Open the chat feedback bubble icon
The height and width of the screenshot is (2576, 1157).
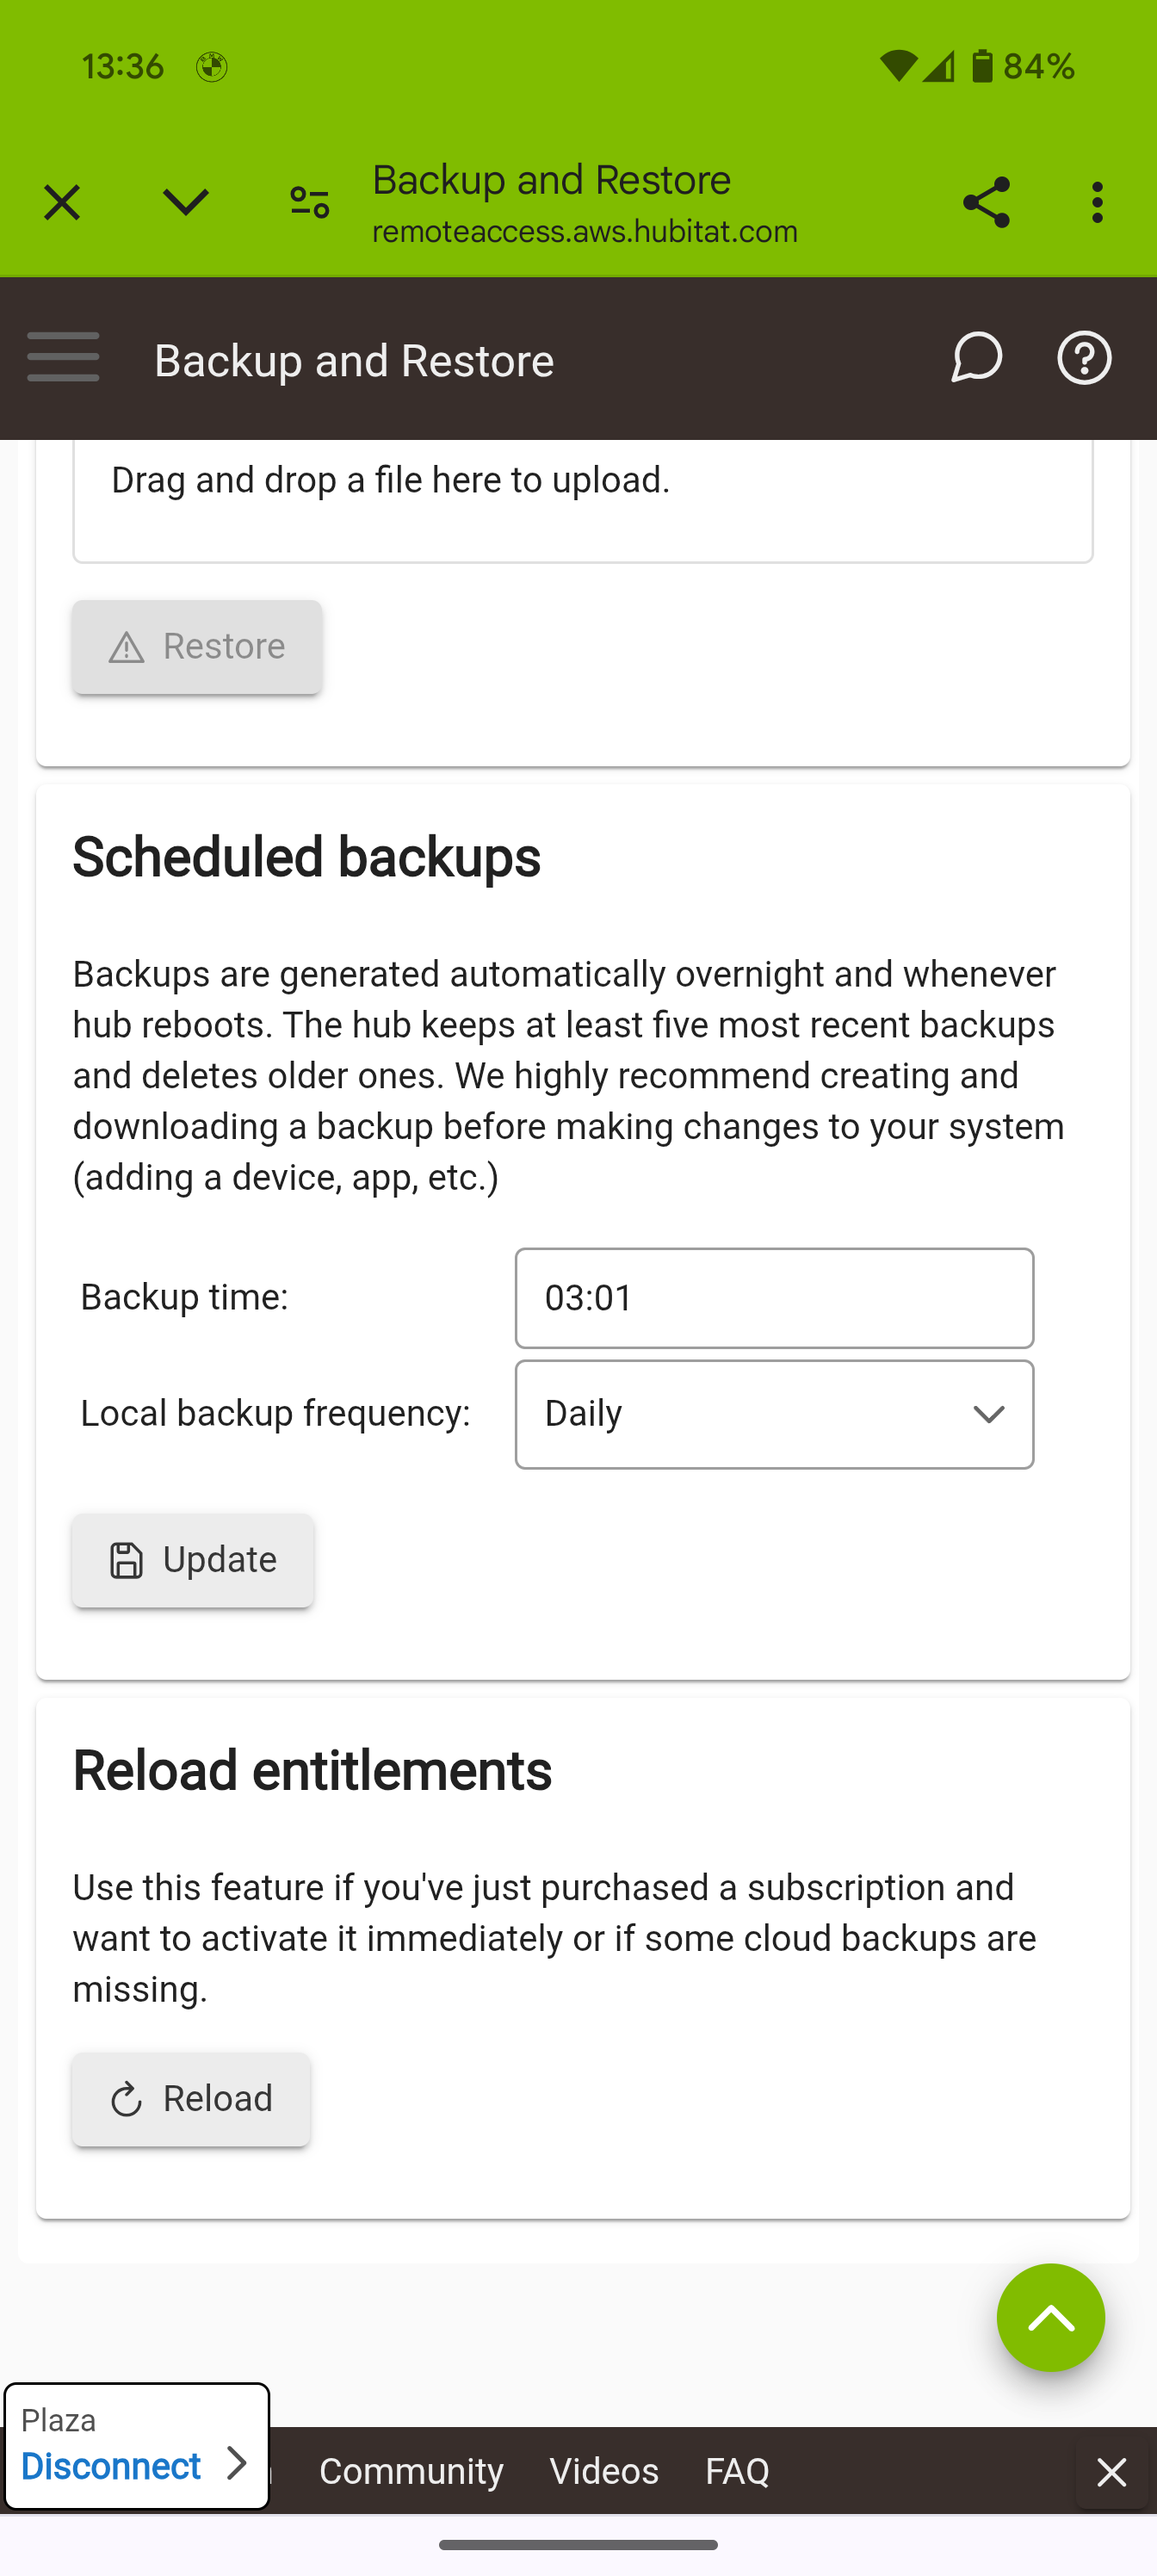(976, 357)
